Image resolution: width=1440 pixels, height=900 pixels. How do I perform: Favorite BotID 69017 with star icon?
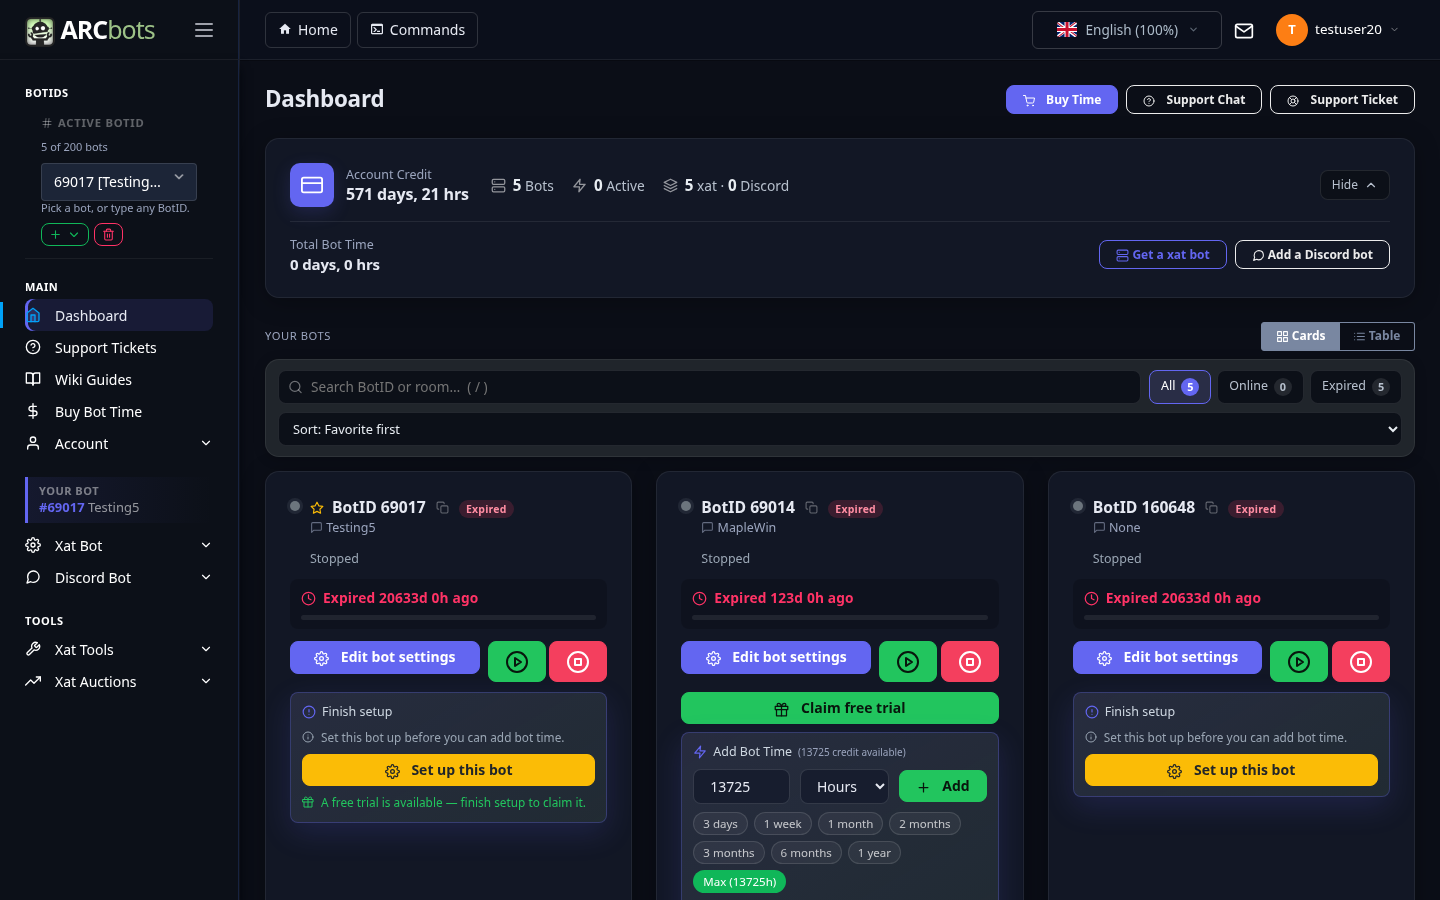317,508
